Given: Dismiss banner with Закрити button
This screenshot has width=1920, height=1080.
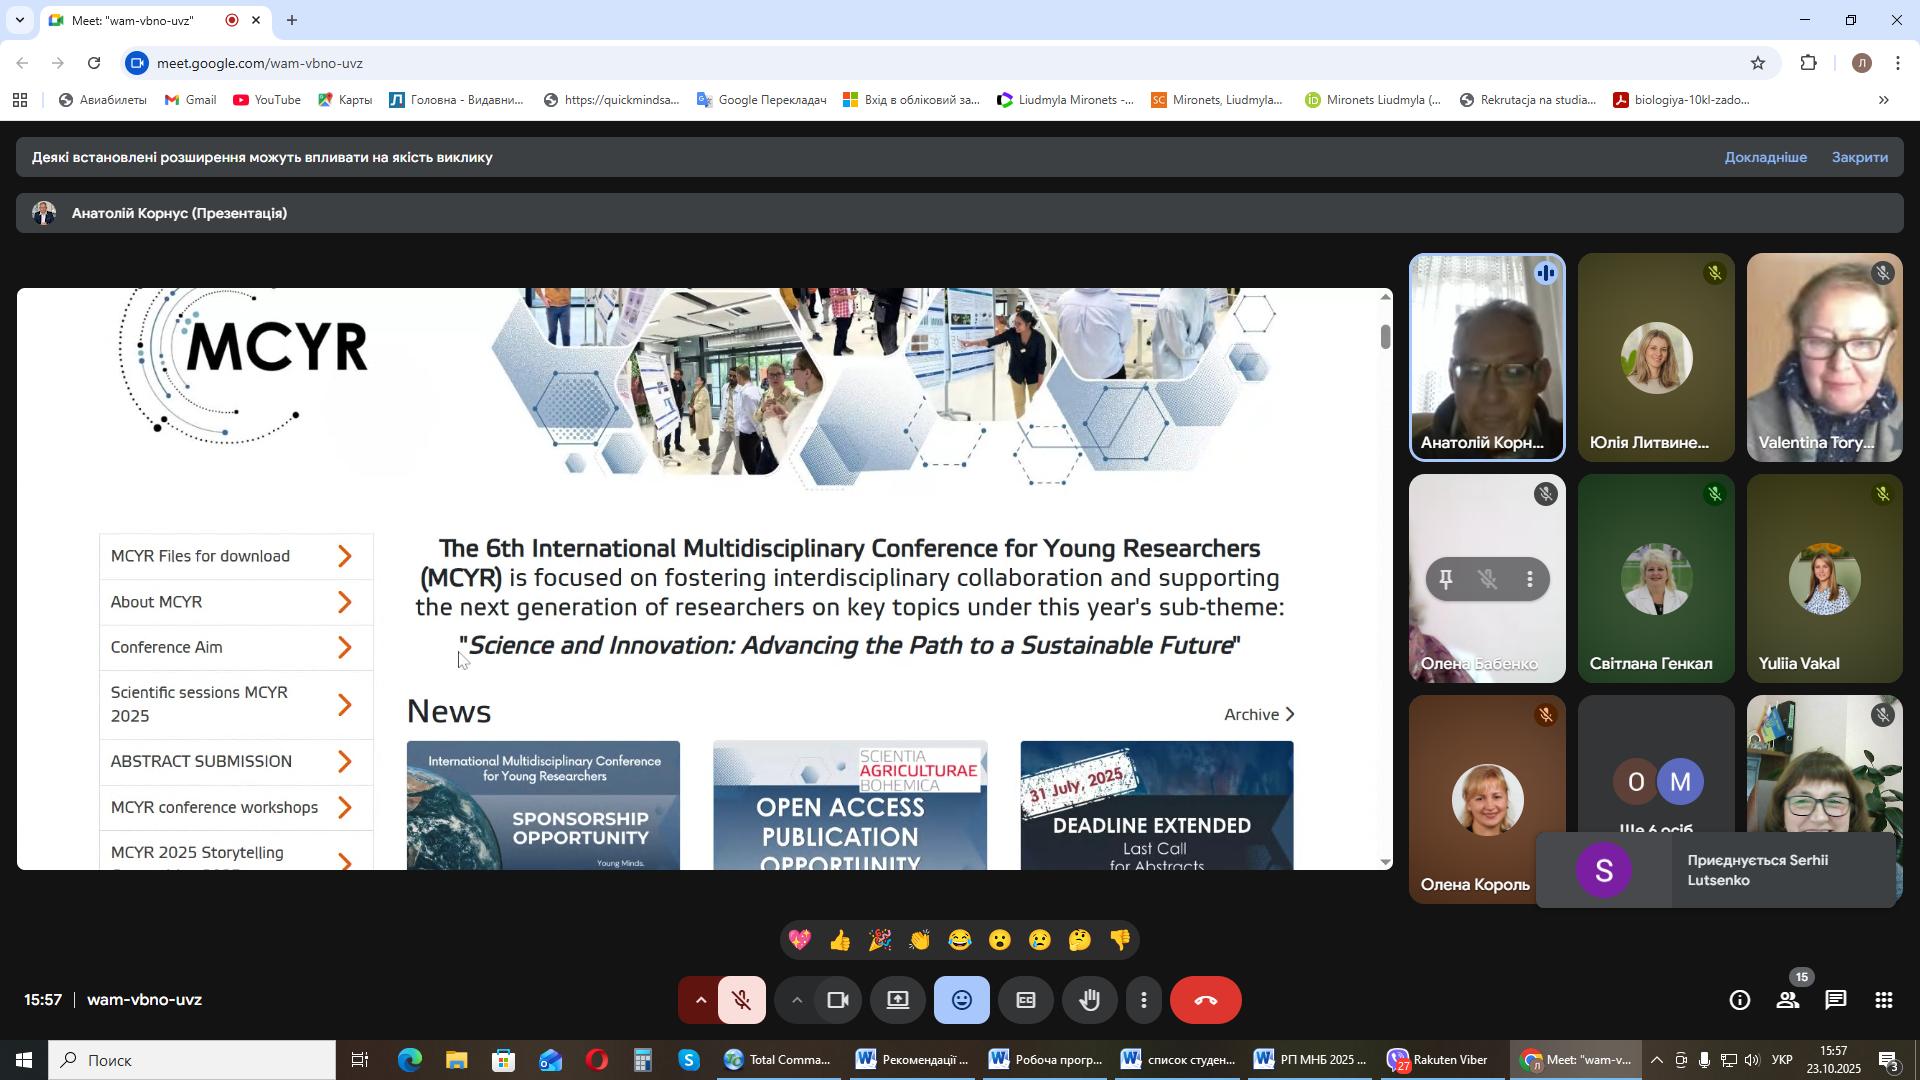Looking at the screenshot, I should tap(1859, 158).
